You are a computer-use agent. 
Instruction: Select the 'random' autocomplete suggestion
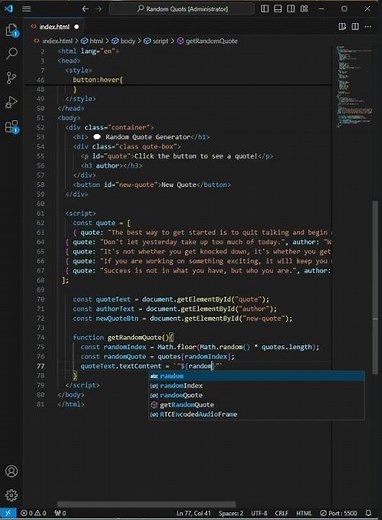(x=256, y=376)
